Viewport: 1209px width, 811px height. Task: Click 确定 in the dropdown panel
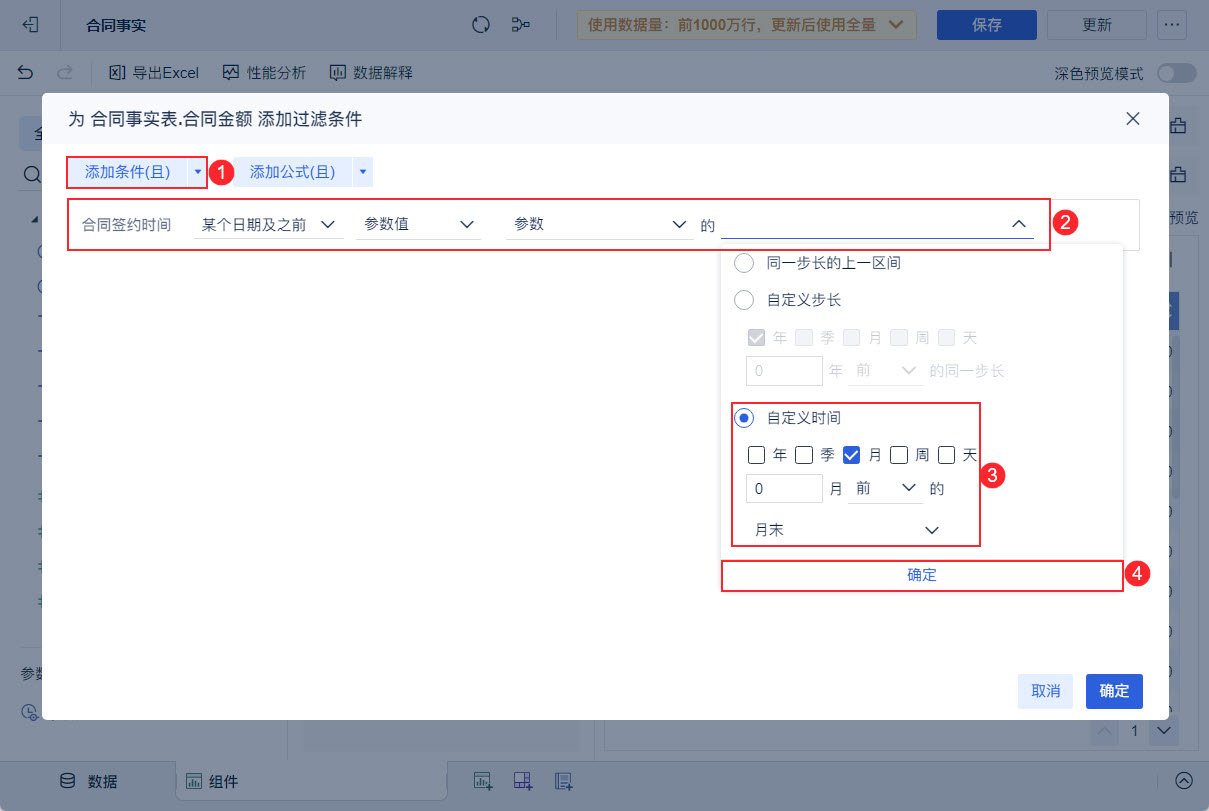(922, 575)
